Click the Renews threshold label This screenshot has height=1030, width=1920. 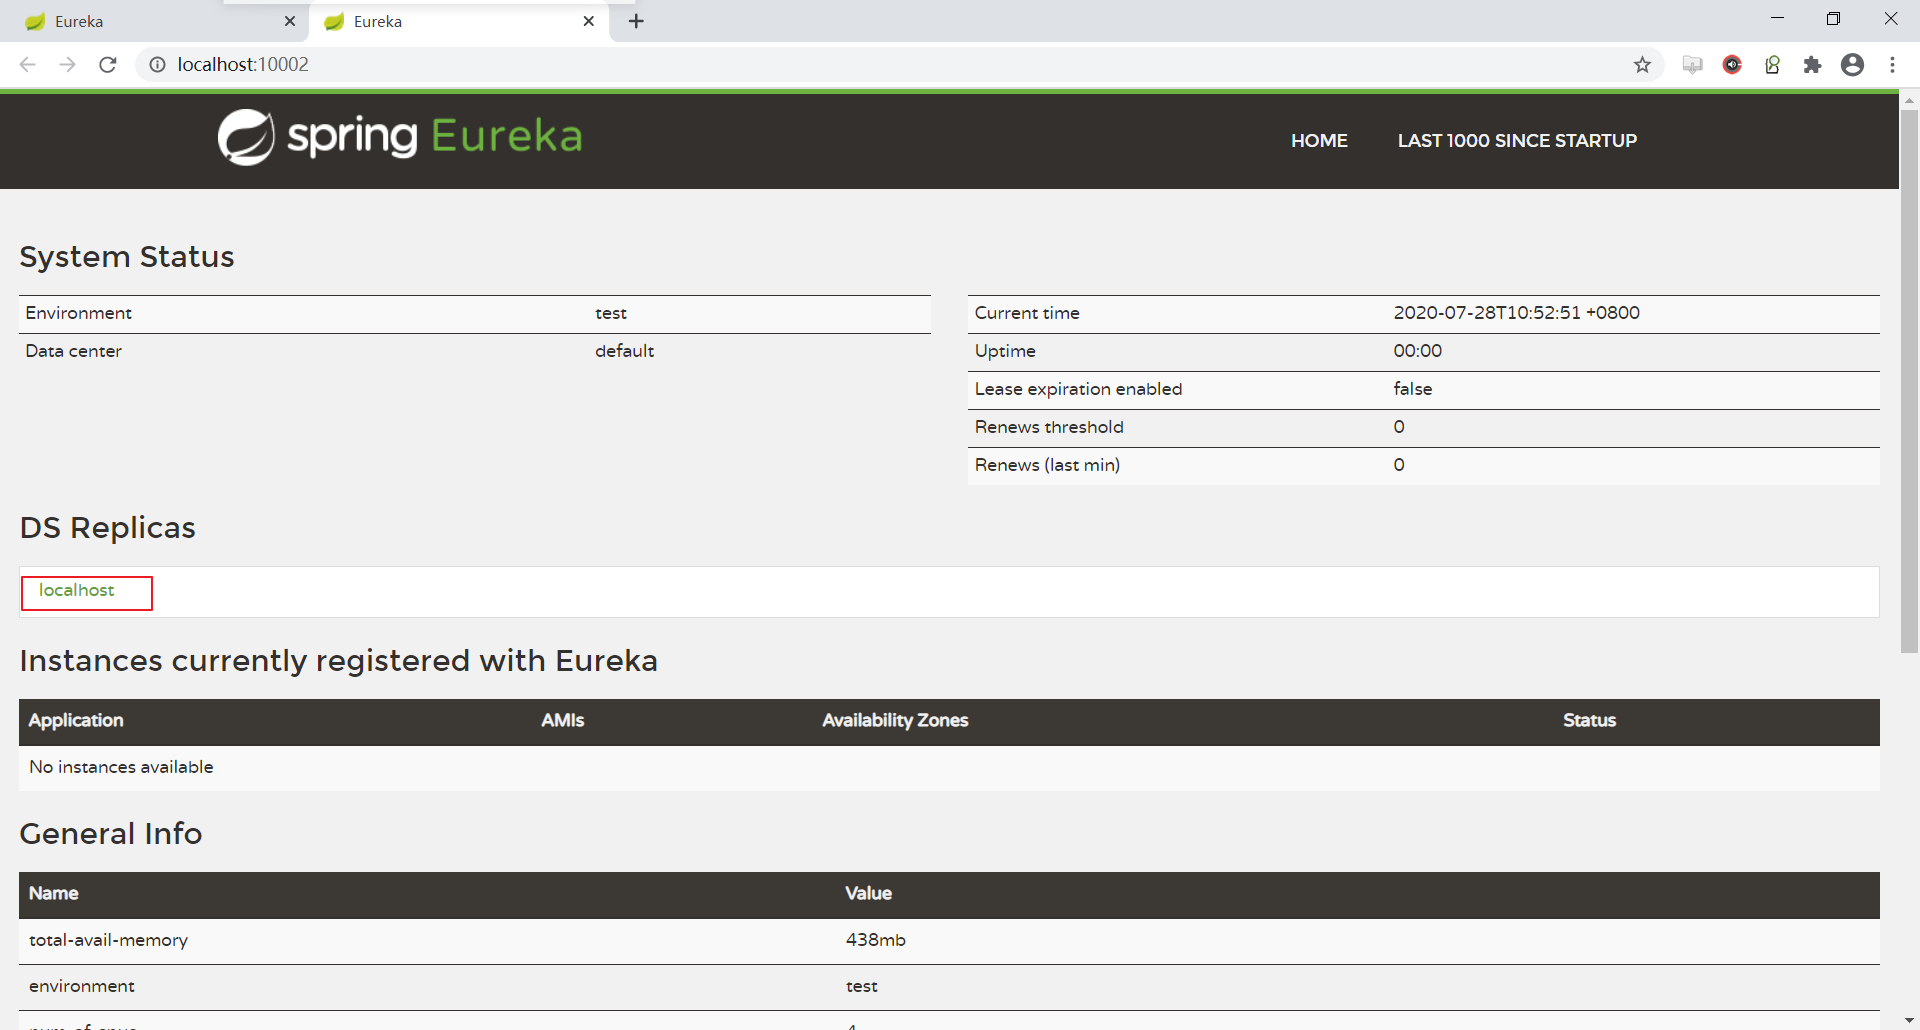(x=1049, y=427)
